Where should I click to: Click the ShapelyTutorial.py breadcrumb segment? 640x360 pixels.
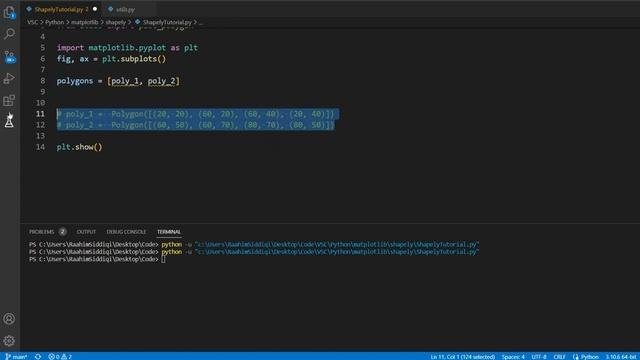tap(167, 22)
